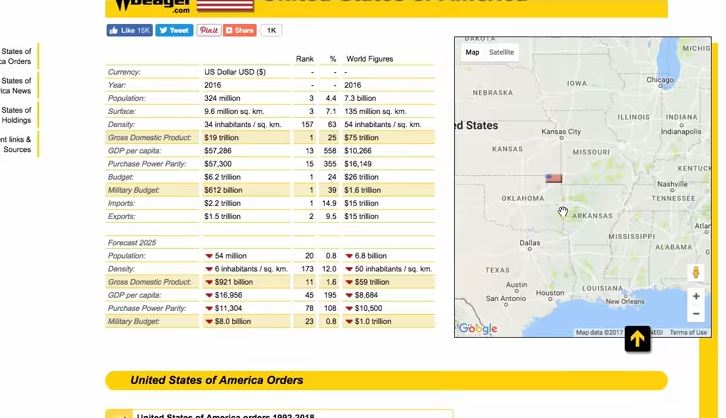Select the Map view tab
Viewport: 726px width, 418px height.
tap(472, 52)
